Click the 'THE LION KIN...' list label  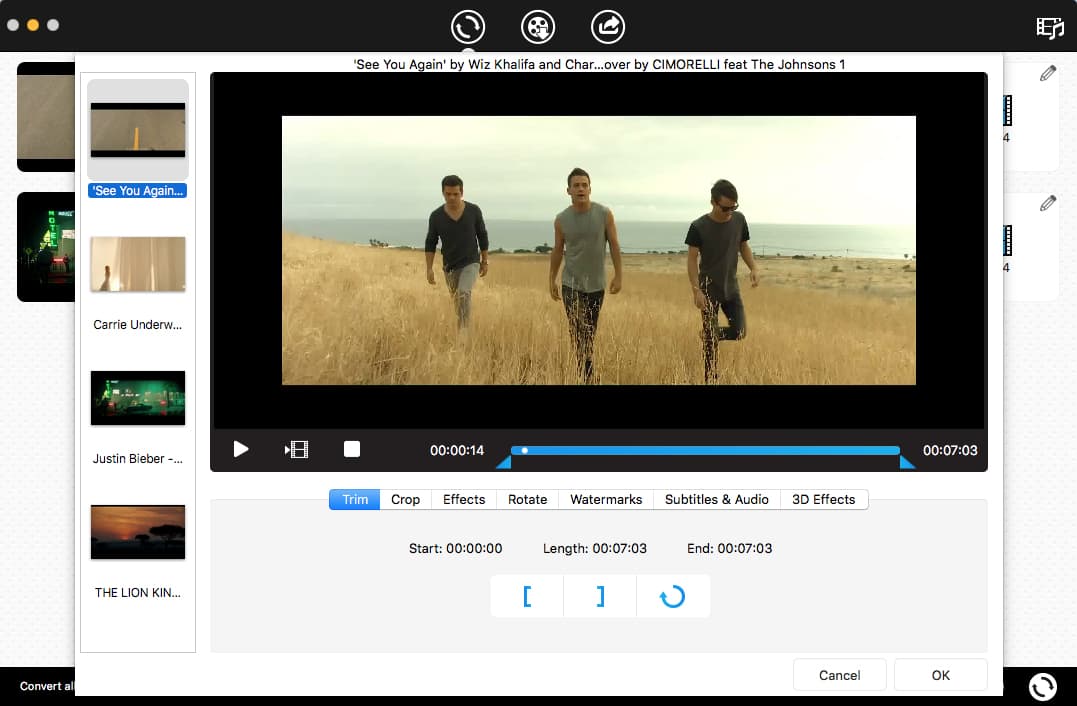point(137,592)
